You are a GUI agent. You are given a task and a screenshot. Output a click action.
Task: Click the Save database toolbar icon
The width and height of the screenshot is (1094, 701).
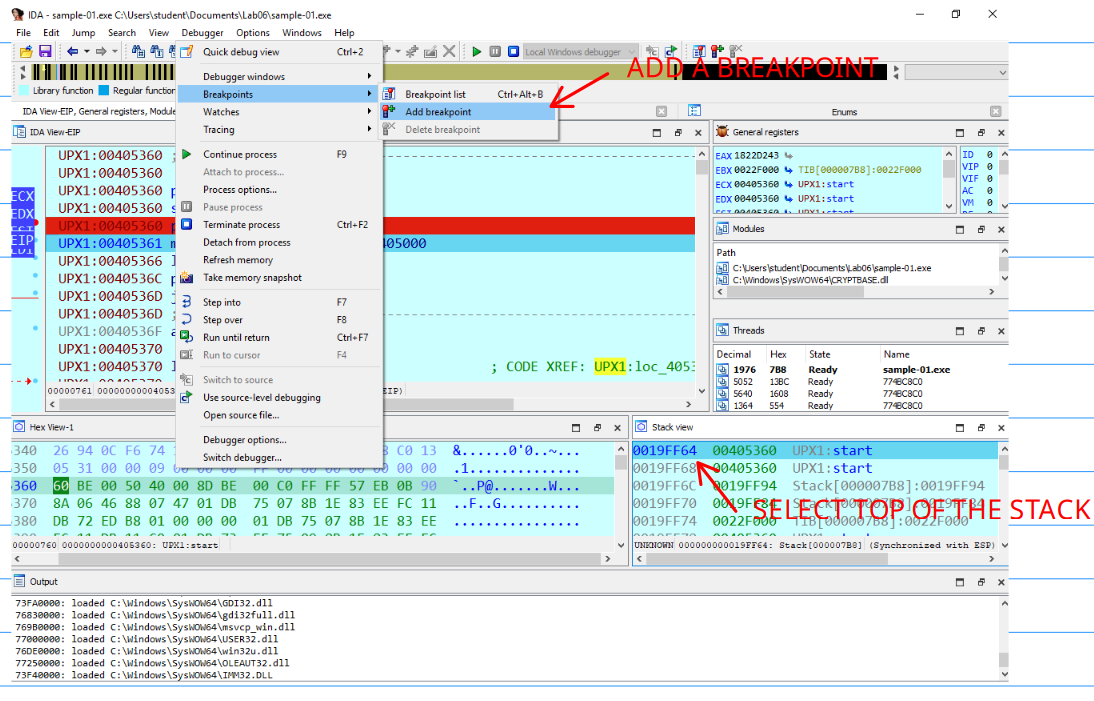pyautogui.click(x=45, y=52)
